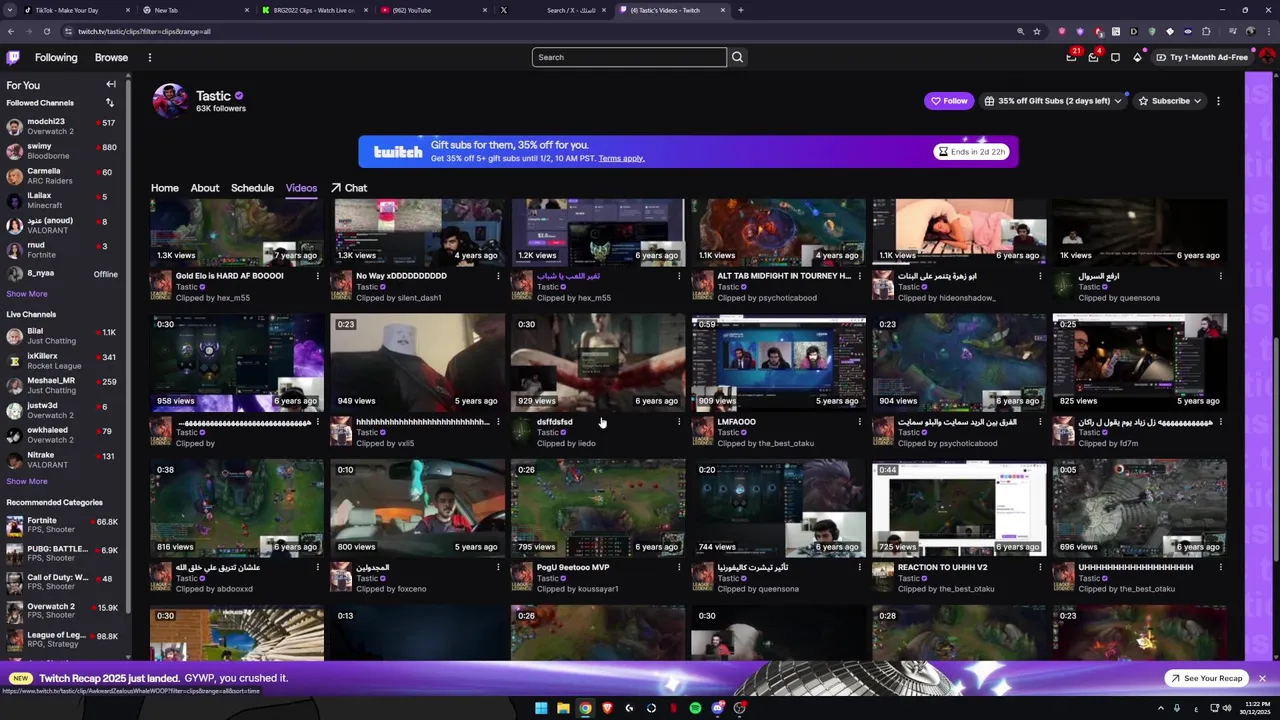This screenshot has height=720, width=1280.
Task: Open the Chat tab link
Action: coord(349,188)
